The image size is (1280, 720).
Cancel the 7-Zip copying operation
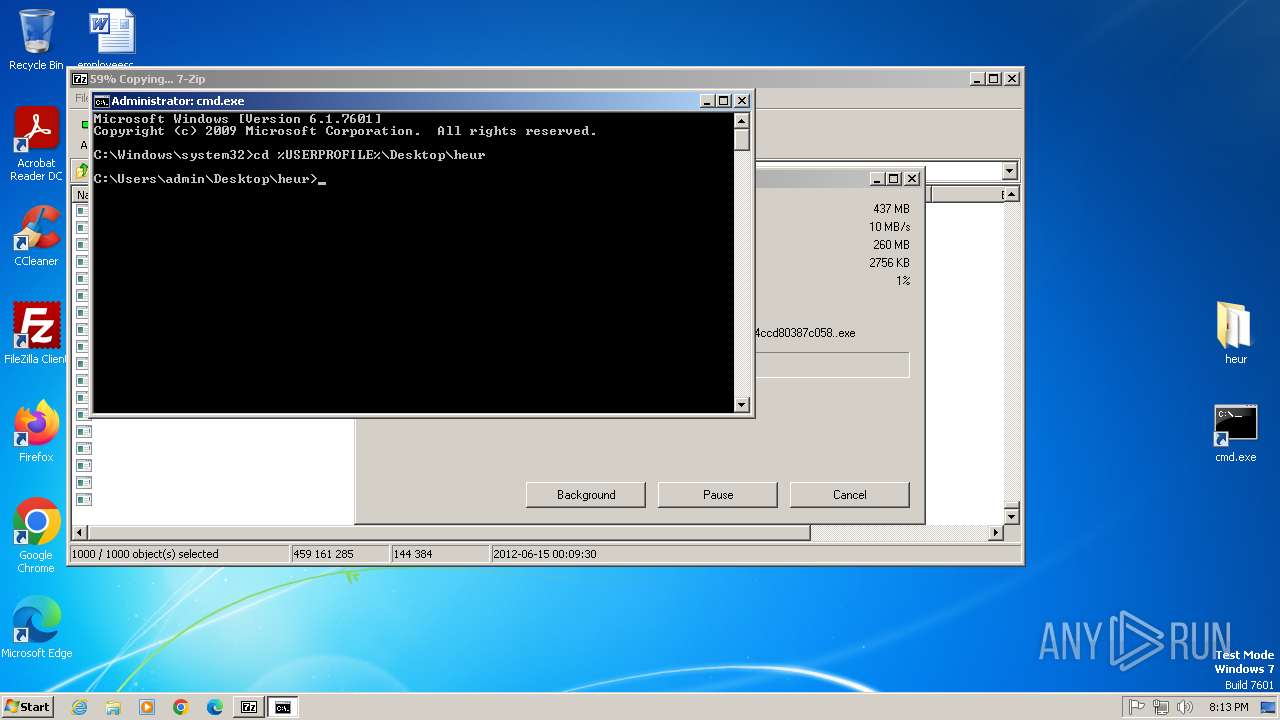click(850, 495)
